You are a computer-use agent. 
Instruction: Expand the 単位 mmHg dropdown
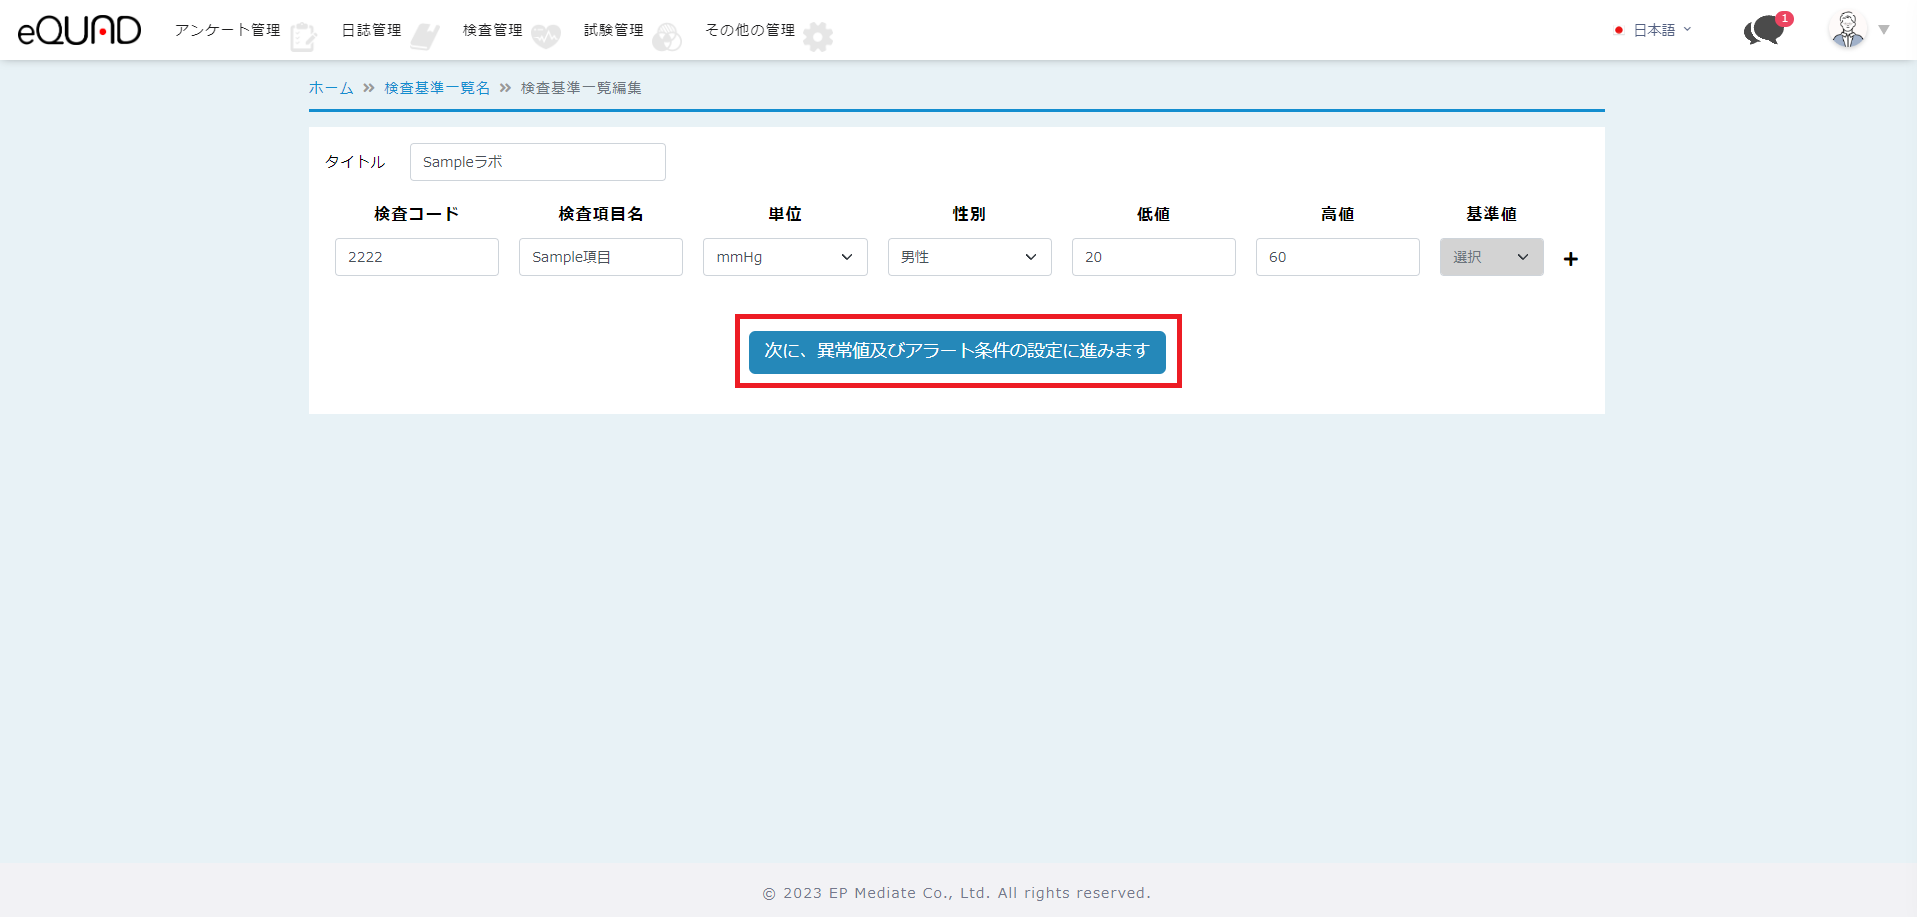785,257
